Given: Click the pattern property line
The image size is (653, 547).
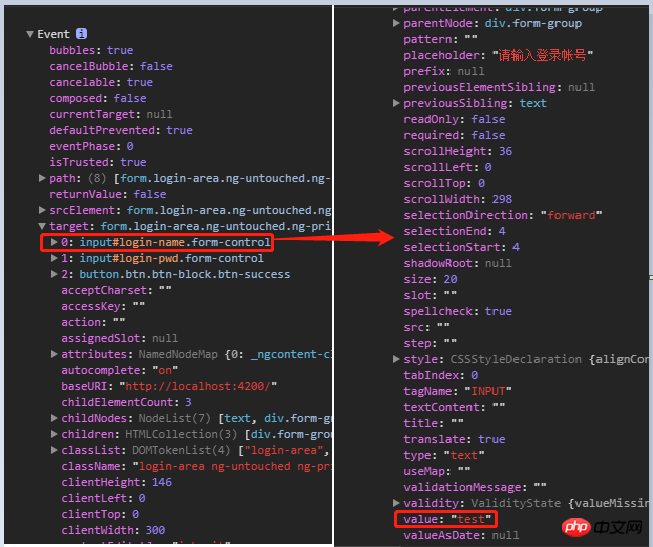Looking at the screenshot, I should click(x=440, y=39).
